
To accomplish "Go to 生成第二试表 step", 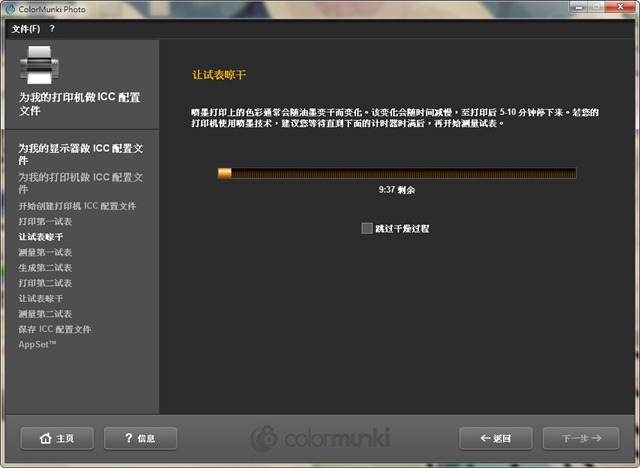I will 45,268.
